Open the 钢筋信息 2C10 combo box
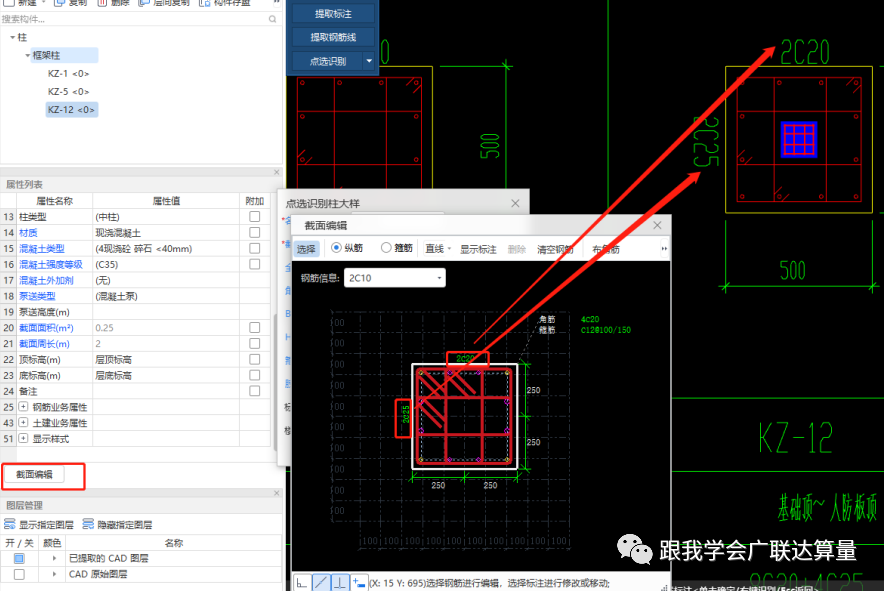 394,278
